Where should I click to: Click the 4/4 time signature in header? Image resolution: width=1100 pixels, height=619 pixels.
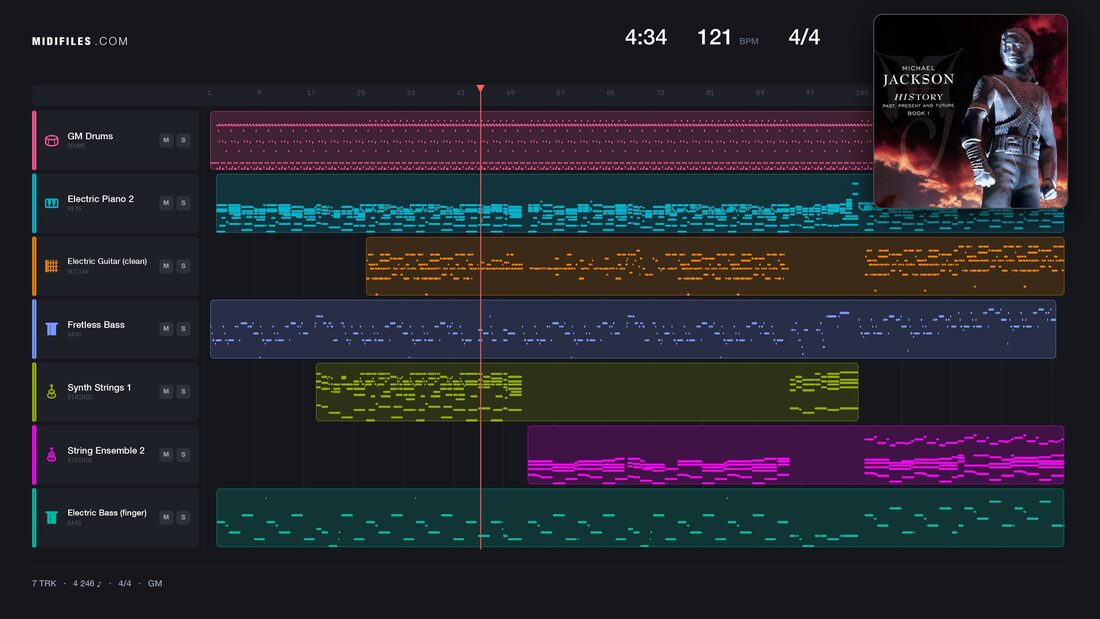(804, 37)
